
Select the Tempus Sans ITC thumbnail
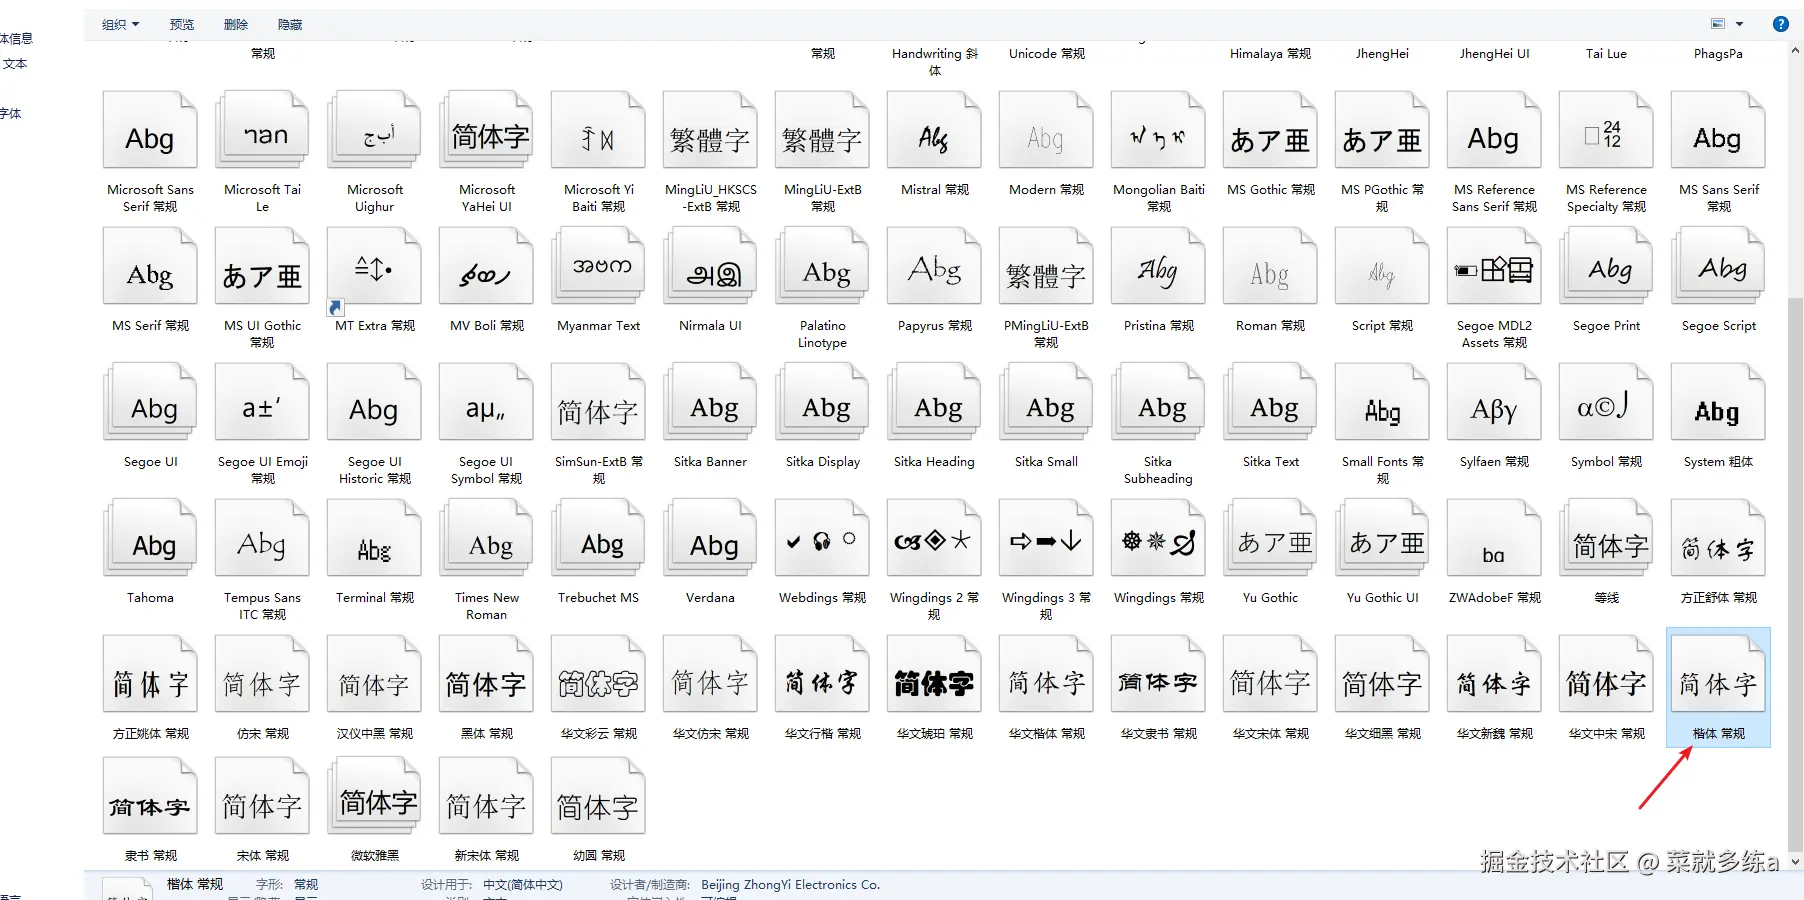point(262,538)
